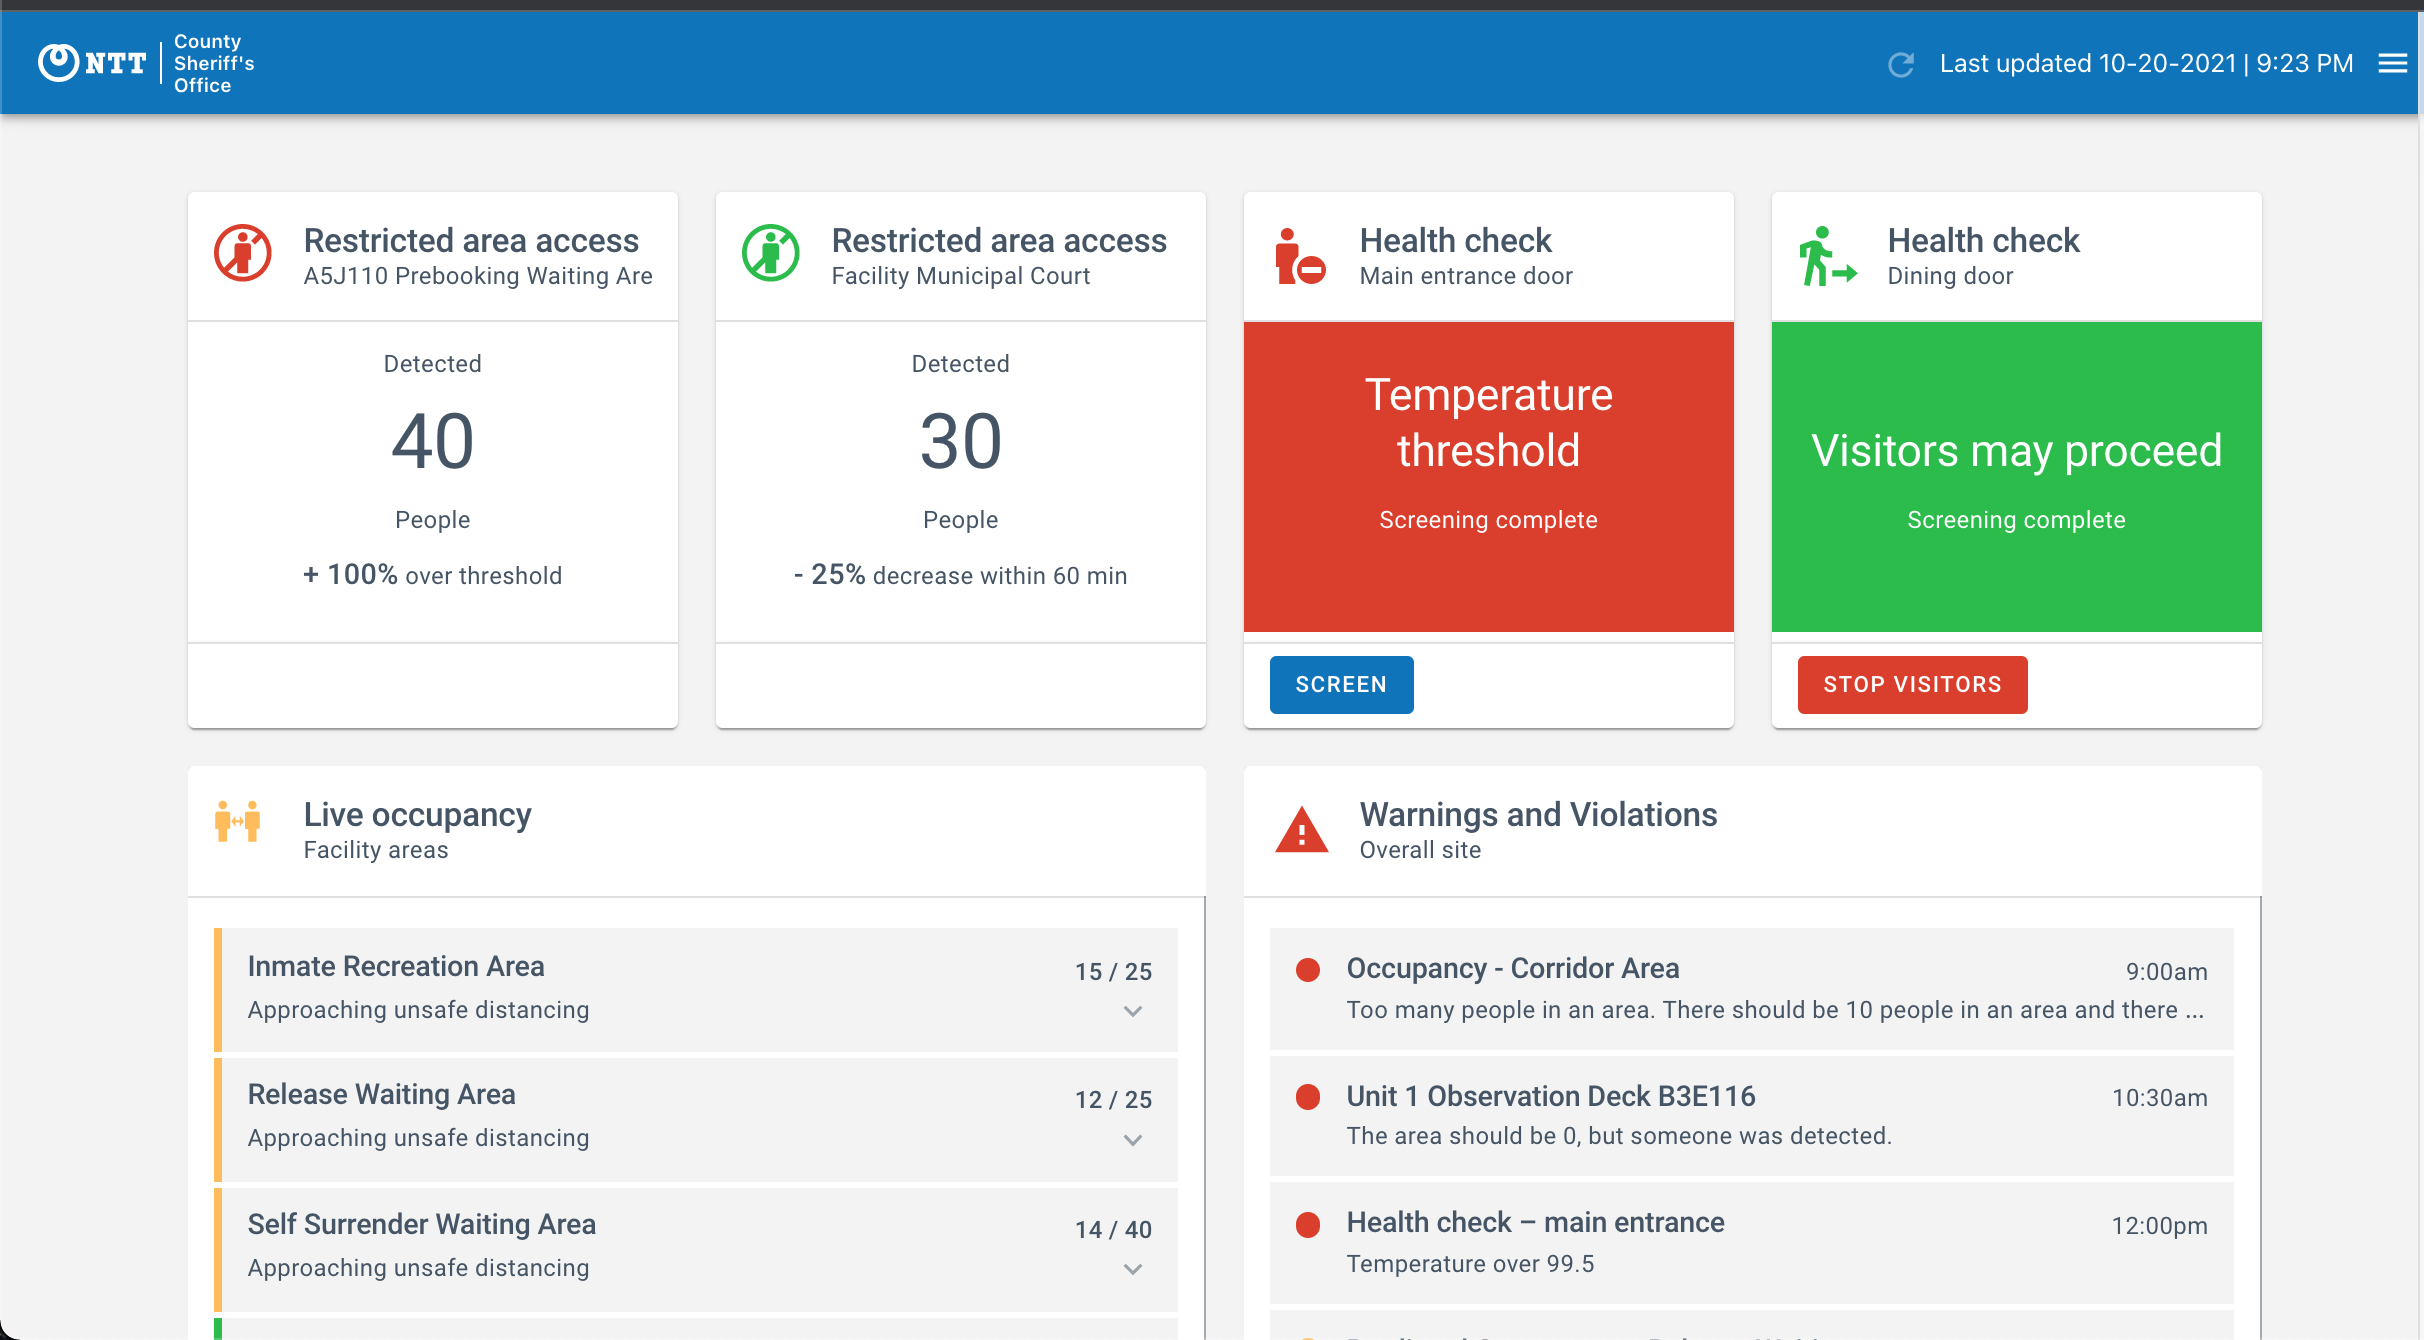Expand Self Surrender Waiting Area chevron
Viewport: 2424px width, 1340px height.
[x=1132, y=1269]
